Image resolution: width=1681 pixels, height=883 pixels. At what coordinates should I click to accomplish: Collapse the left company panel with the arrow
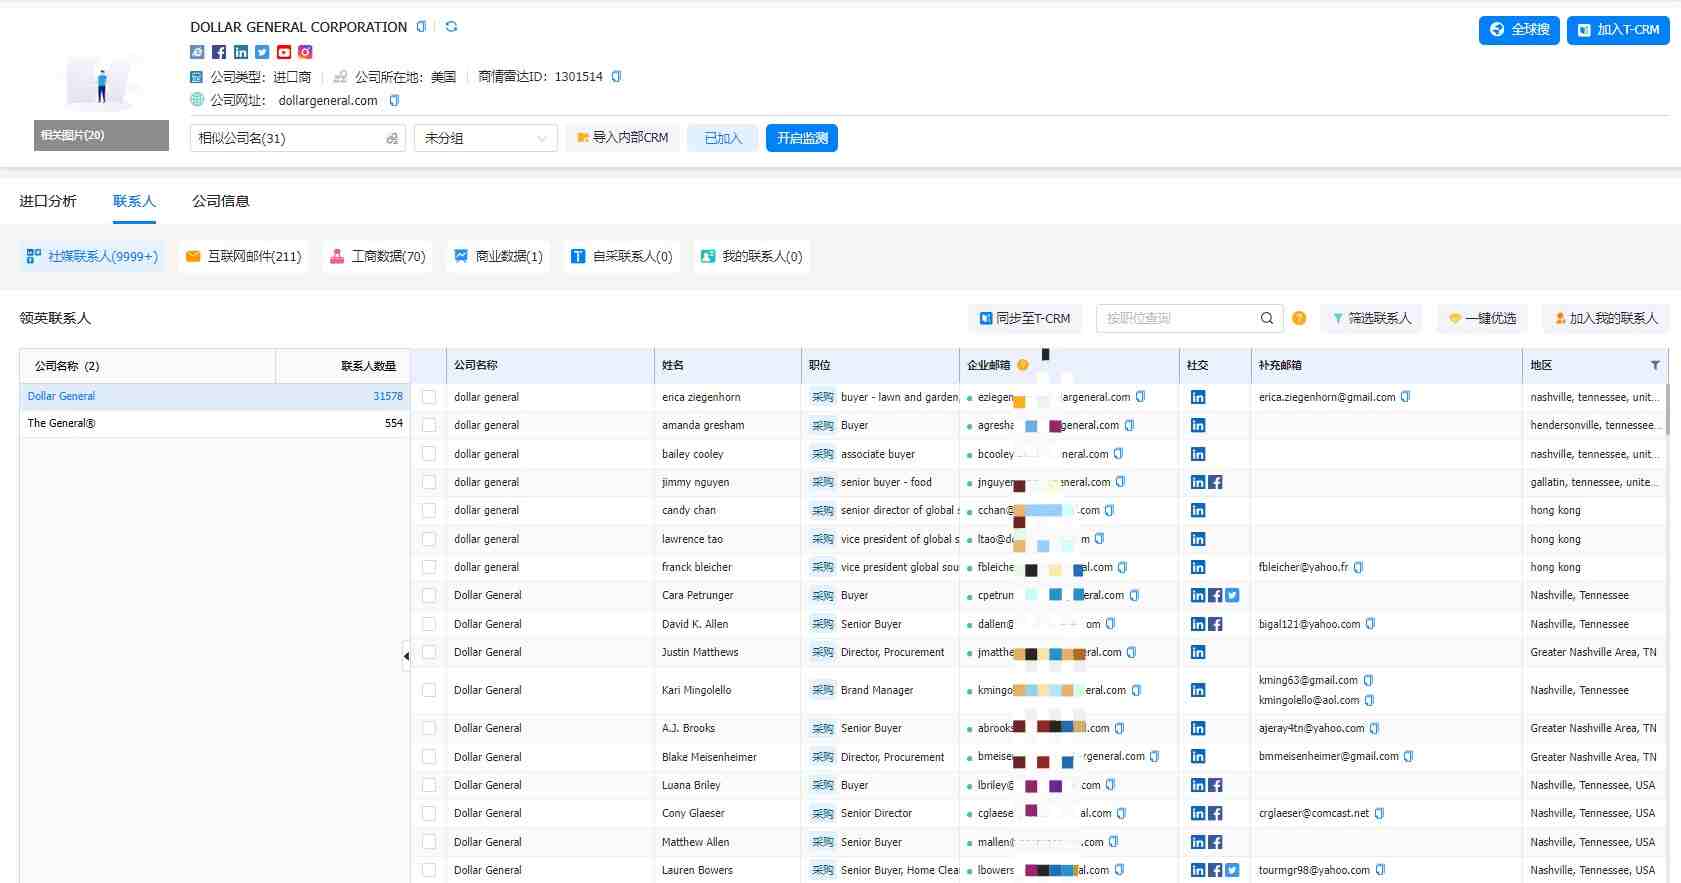tap(406, 656)
